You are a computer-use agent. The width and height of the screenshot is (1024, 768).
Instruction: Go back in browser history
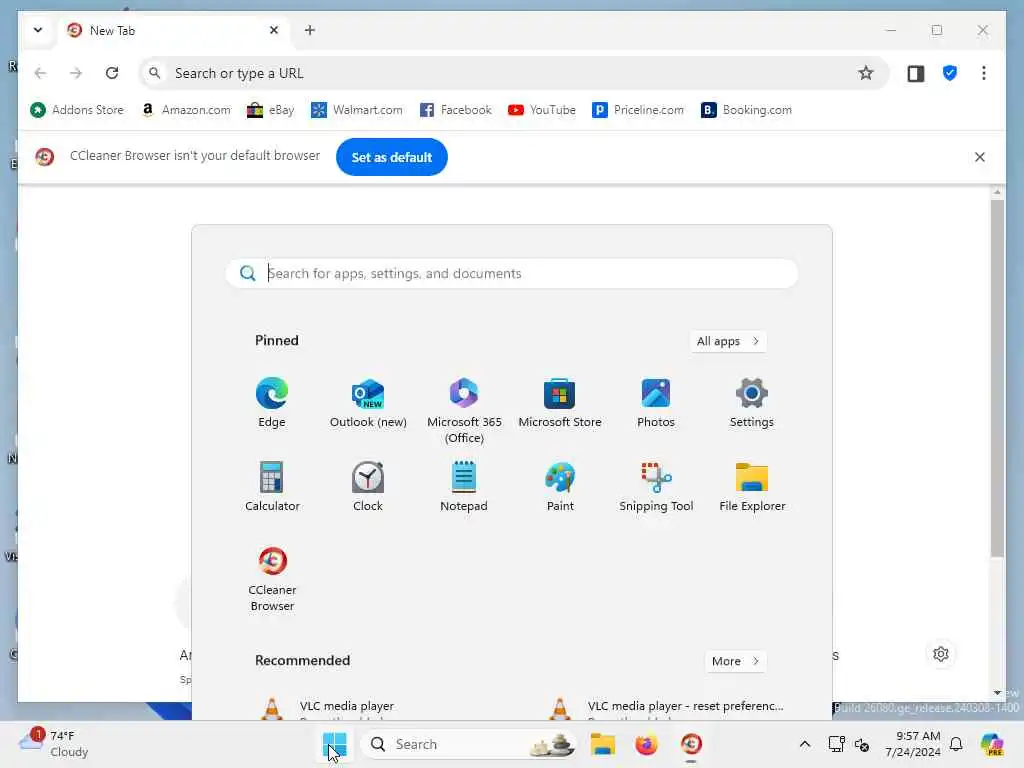pyautogui.click(x=40, y=73)
